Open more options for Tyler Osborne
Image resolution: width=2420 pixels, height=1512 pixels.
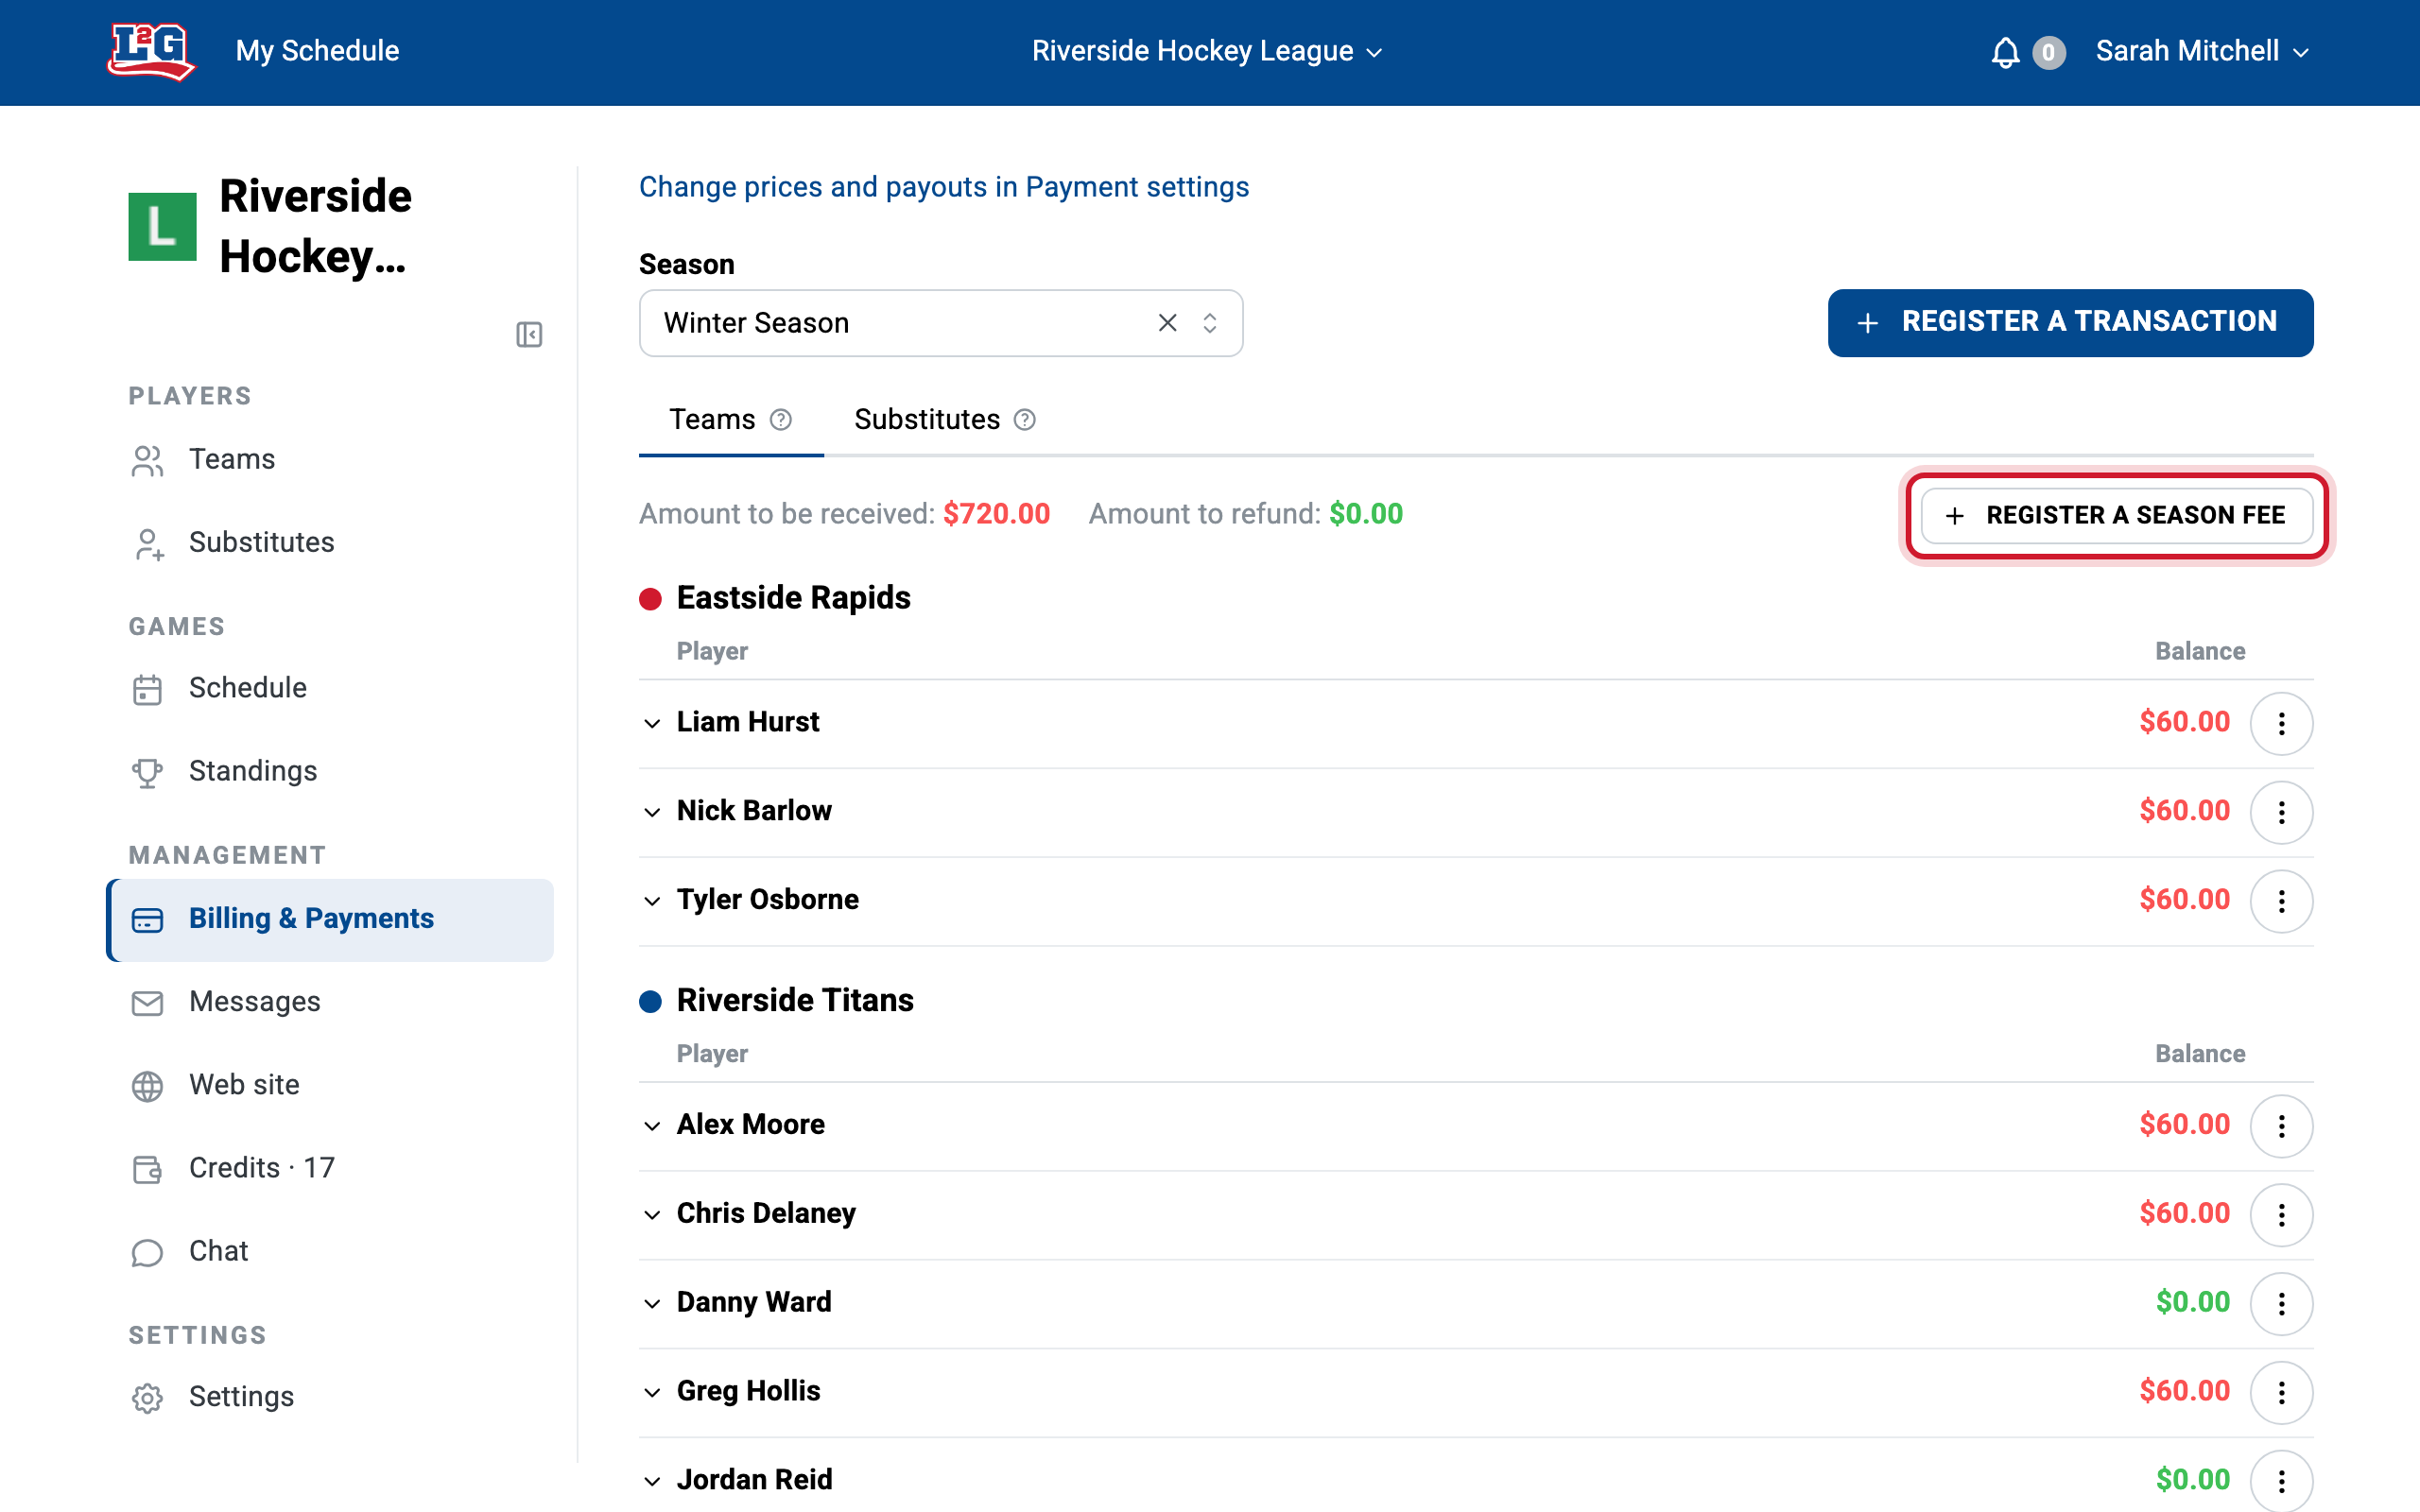[2281, 901]
